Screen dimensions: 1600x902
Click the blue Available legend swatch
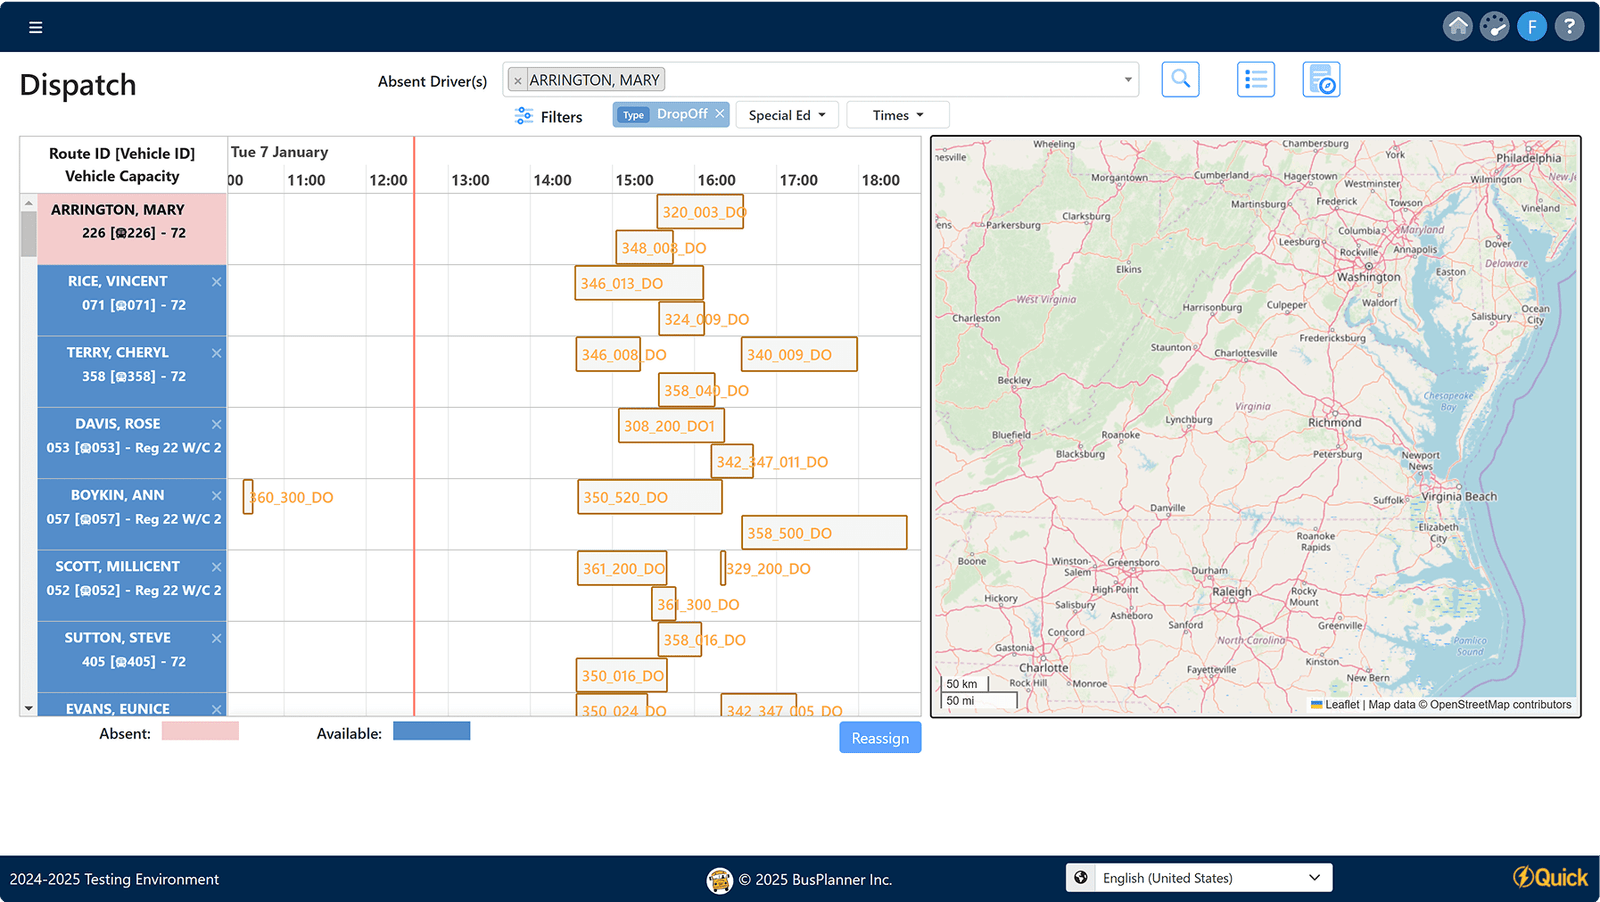tap(431, 732)
